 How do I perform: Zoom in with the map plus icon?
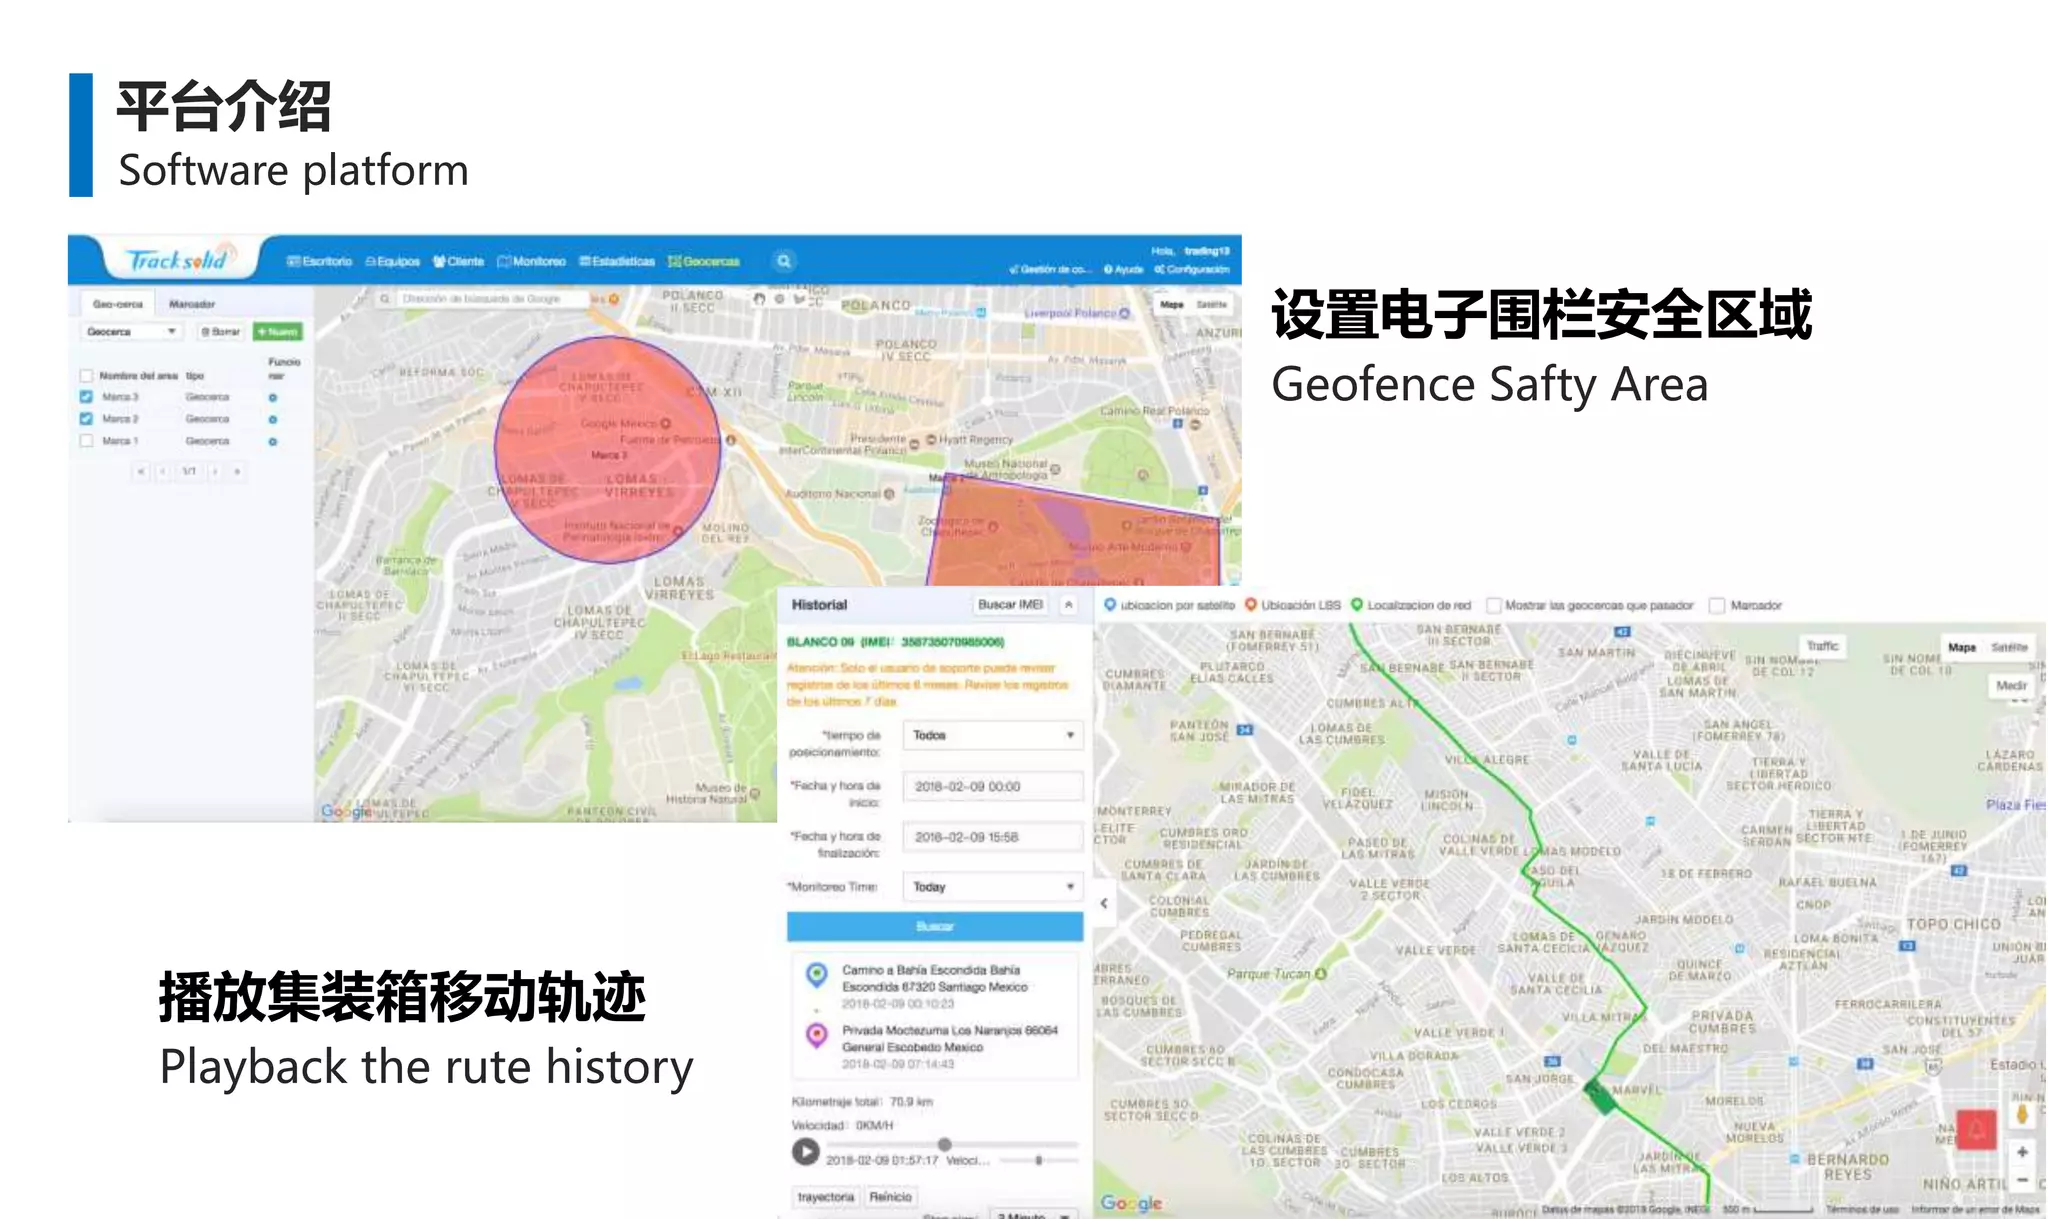[x=2022, y=1152]
